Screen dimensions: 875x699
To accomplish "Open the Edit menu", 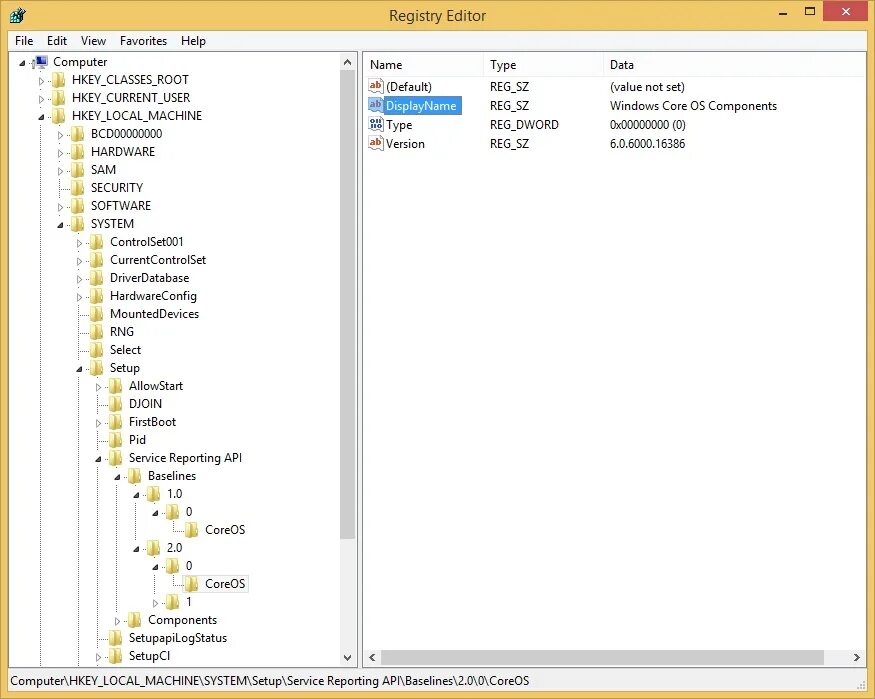I will pyautogui.click(x=57, y=41).
